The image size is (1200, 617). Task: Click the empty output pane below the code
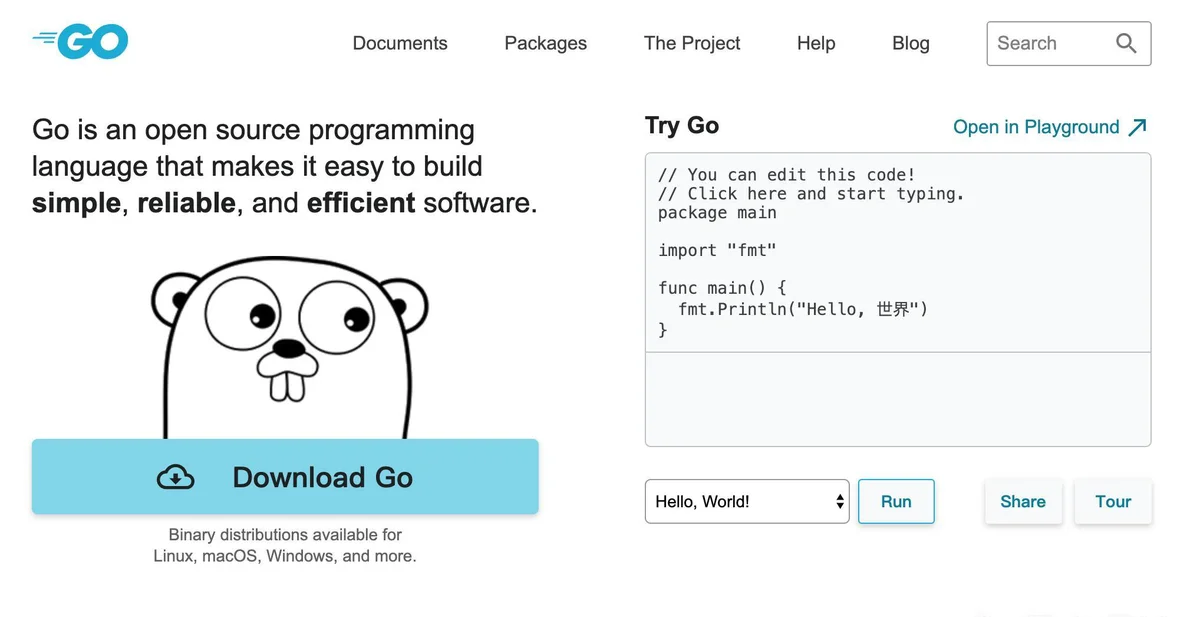click(x=898, y=399)
